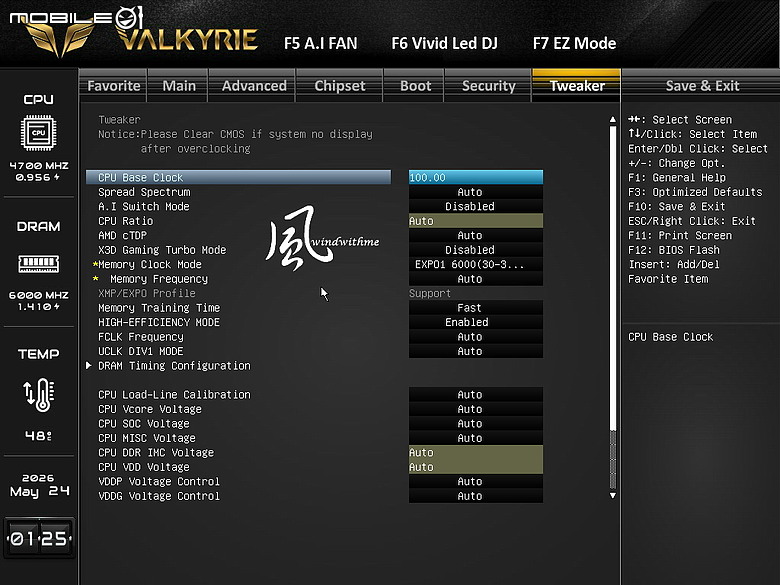Image resolution: width=780 pixels, height=585 pixels.
Task: Edit CPU DDR IMC Voltage Auto field
Action: click(x=476, y=452)
